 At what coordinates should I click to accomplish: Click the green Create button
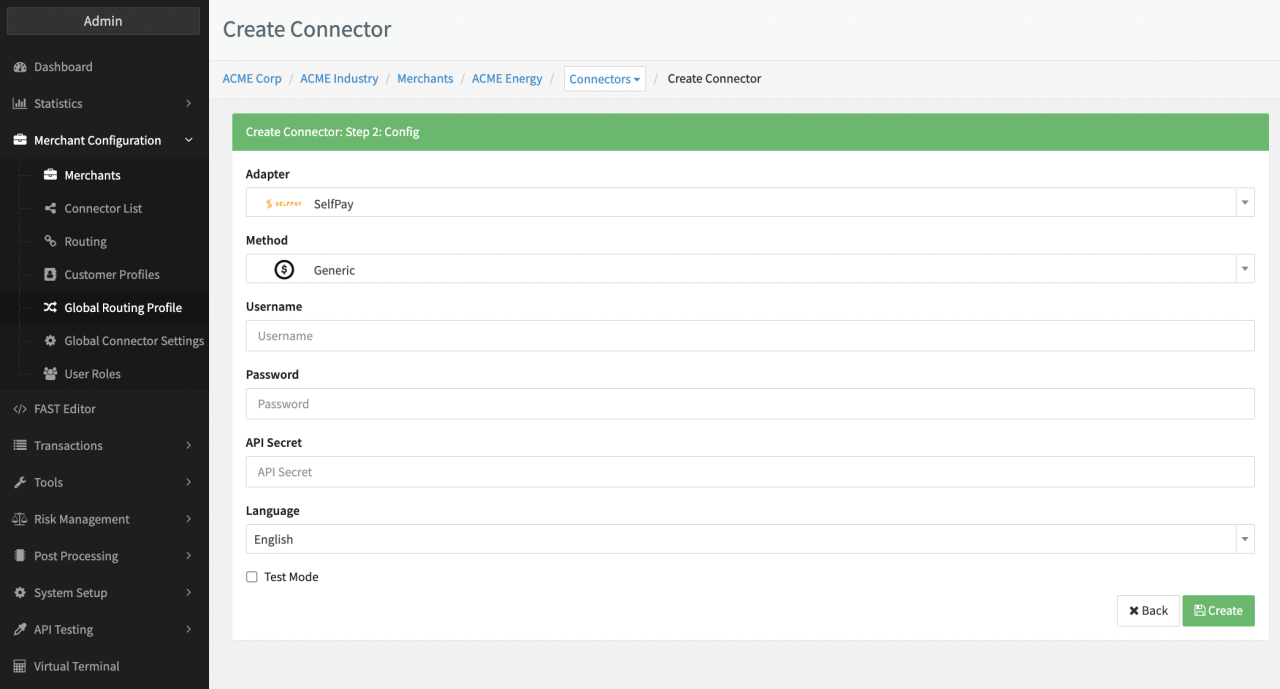coord(1218,611)
